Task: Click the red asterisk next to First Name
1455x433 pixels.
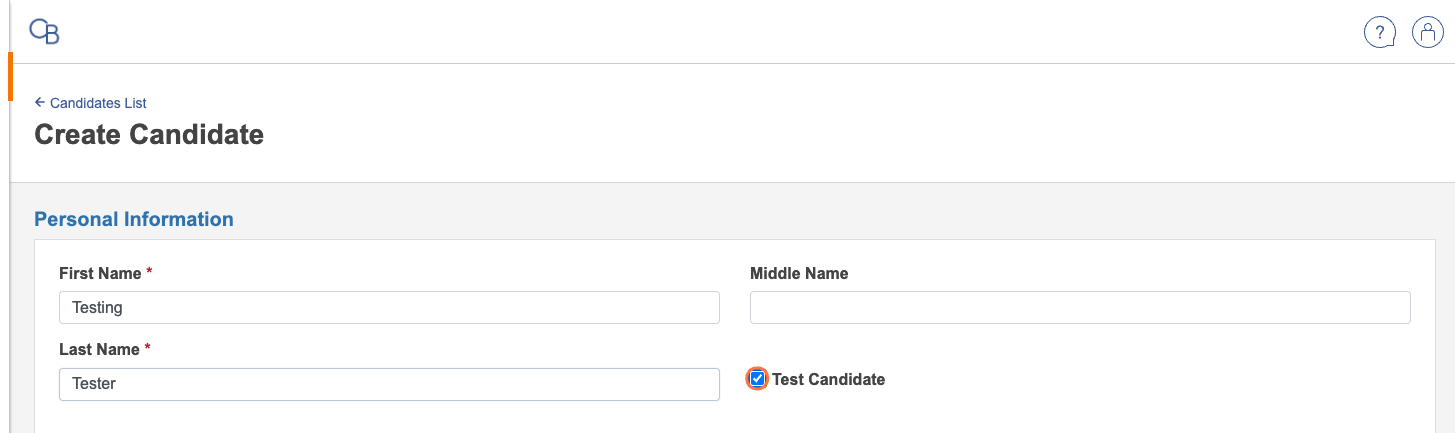Action: click(x=149, y=273)
